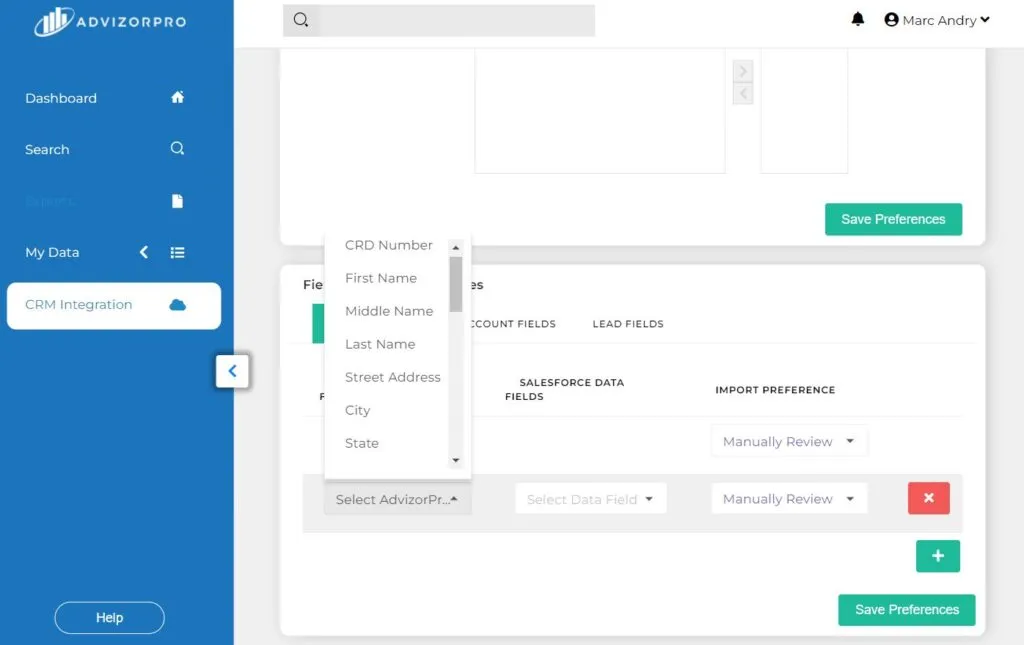Click the lower Save Preferences button

906,609
